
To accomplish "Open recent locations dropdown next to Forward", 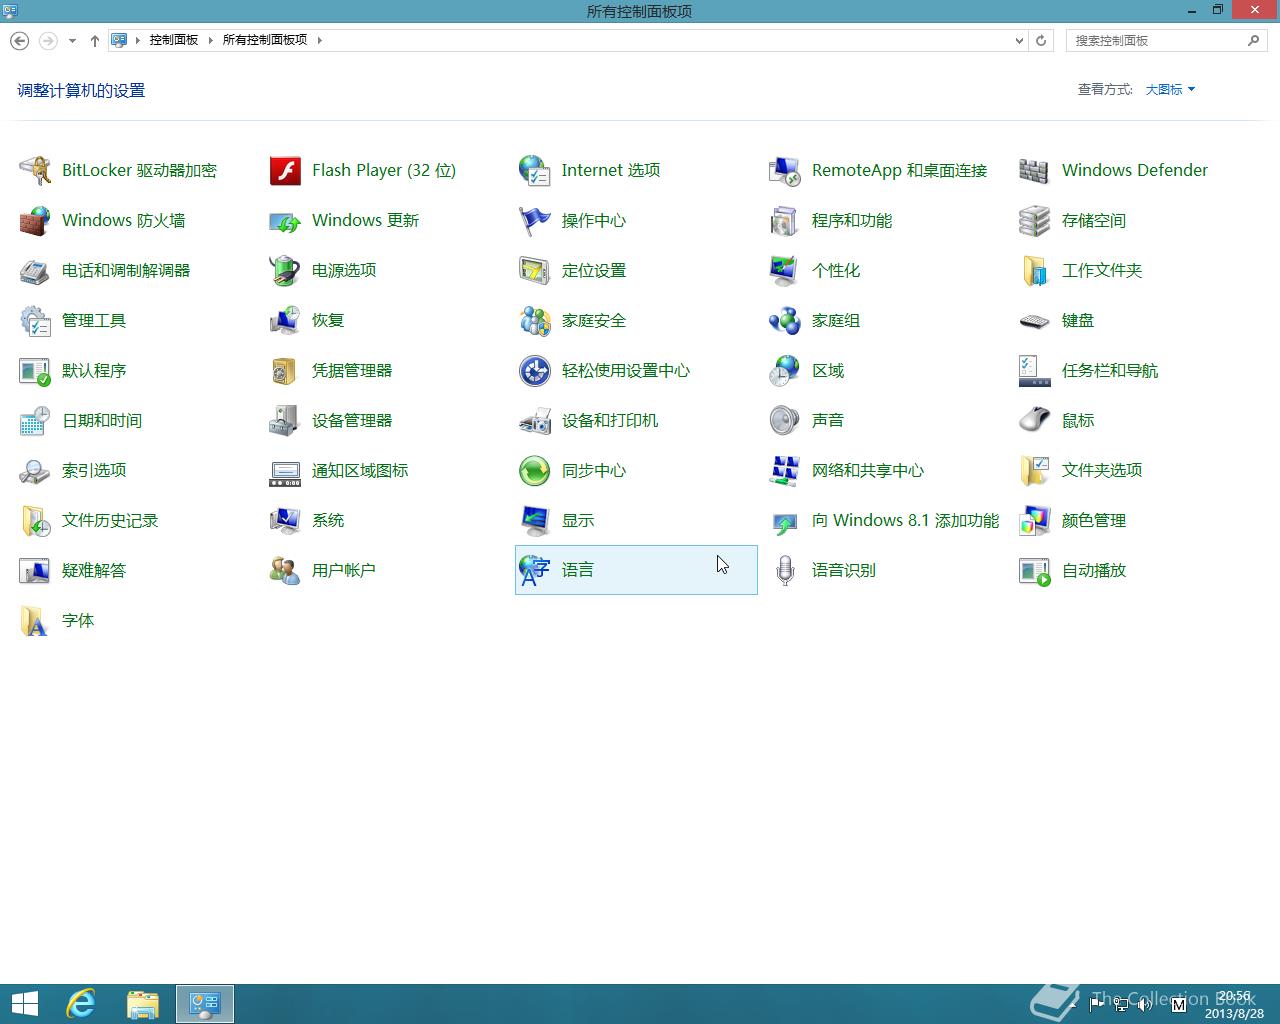I will click(x=72, y=41).
